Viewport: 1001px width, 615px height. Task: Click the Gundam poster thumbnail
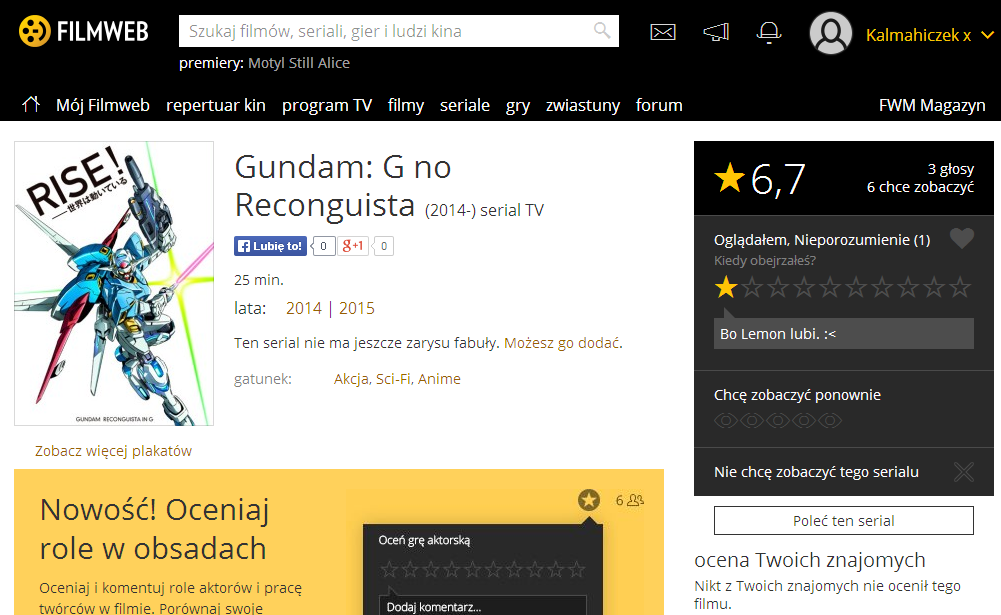pyautogui.click(x=114, y=284)
